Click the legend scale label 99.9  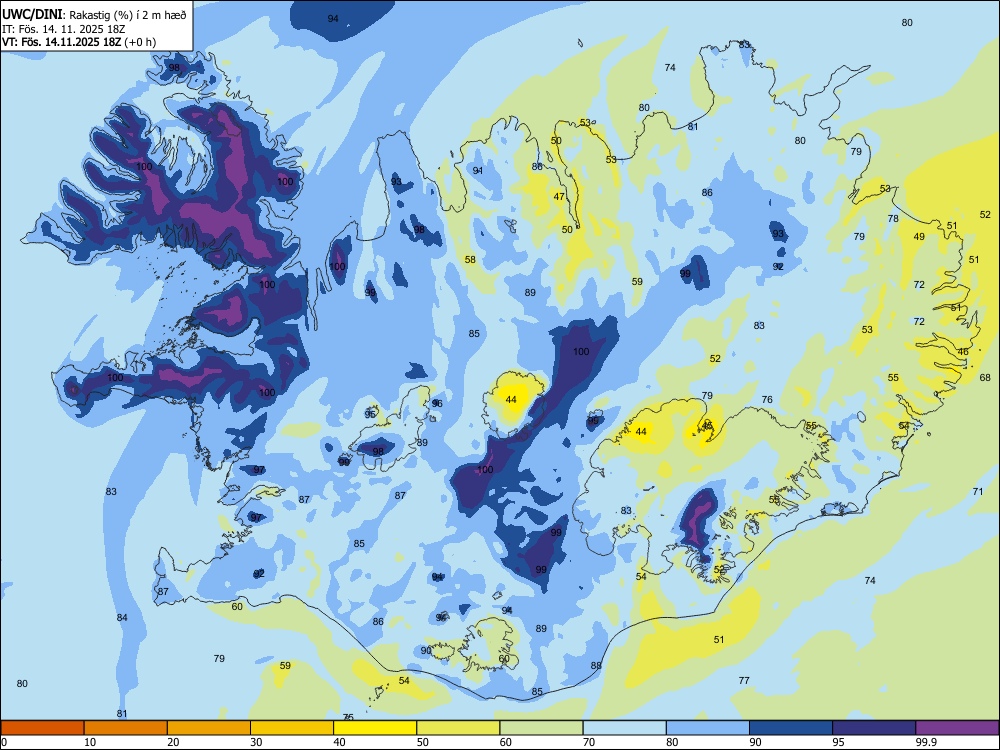tap(925, 742)
